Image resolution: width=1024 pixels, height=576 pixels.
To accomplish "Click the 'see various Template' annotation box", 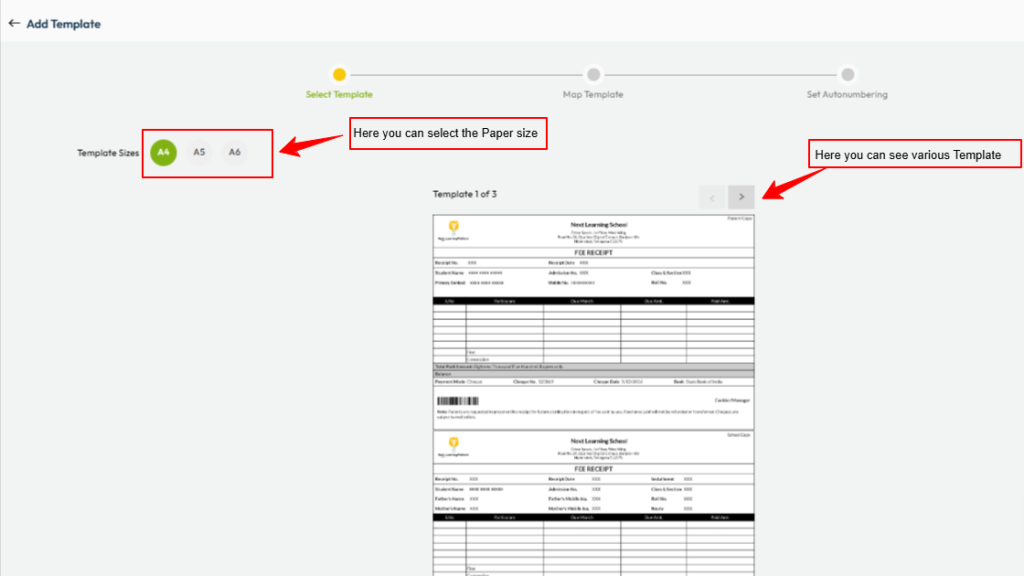I will point(907,155).
